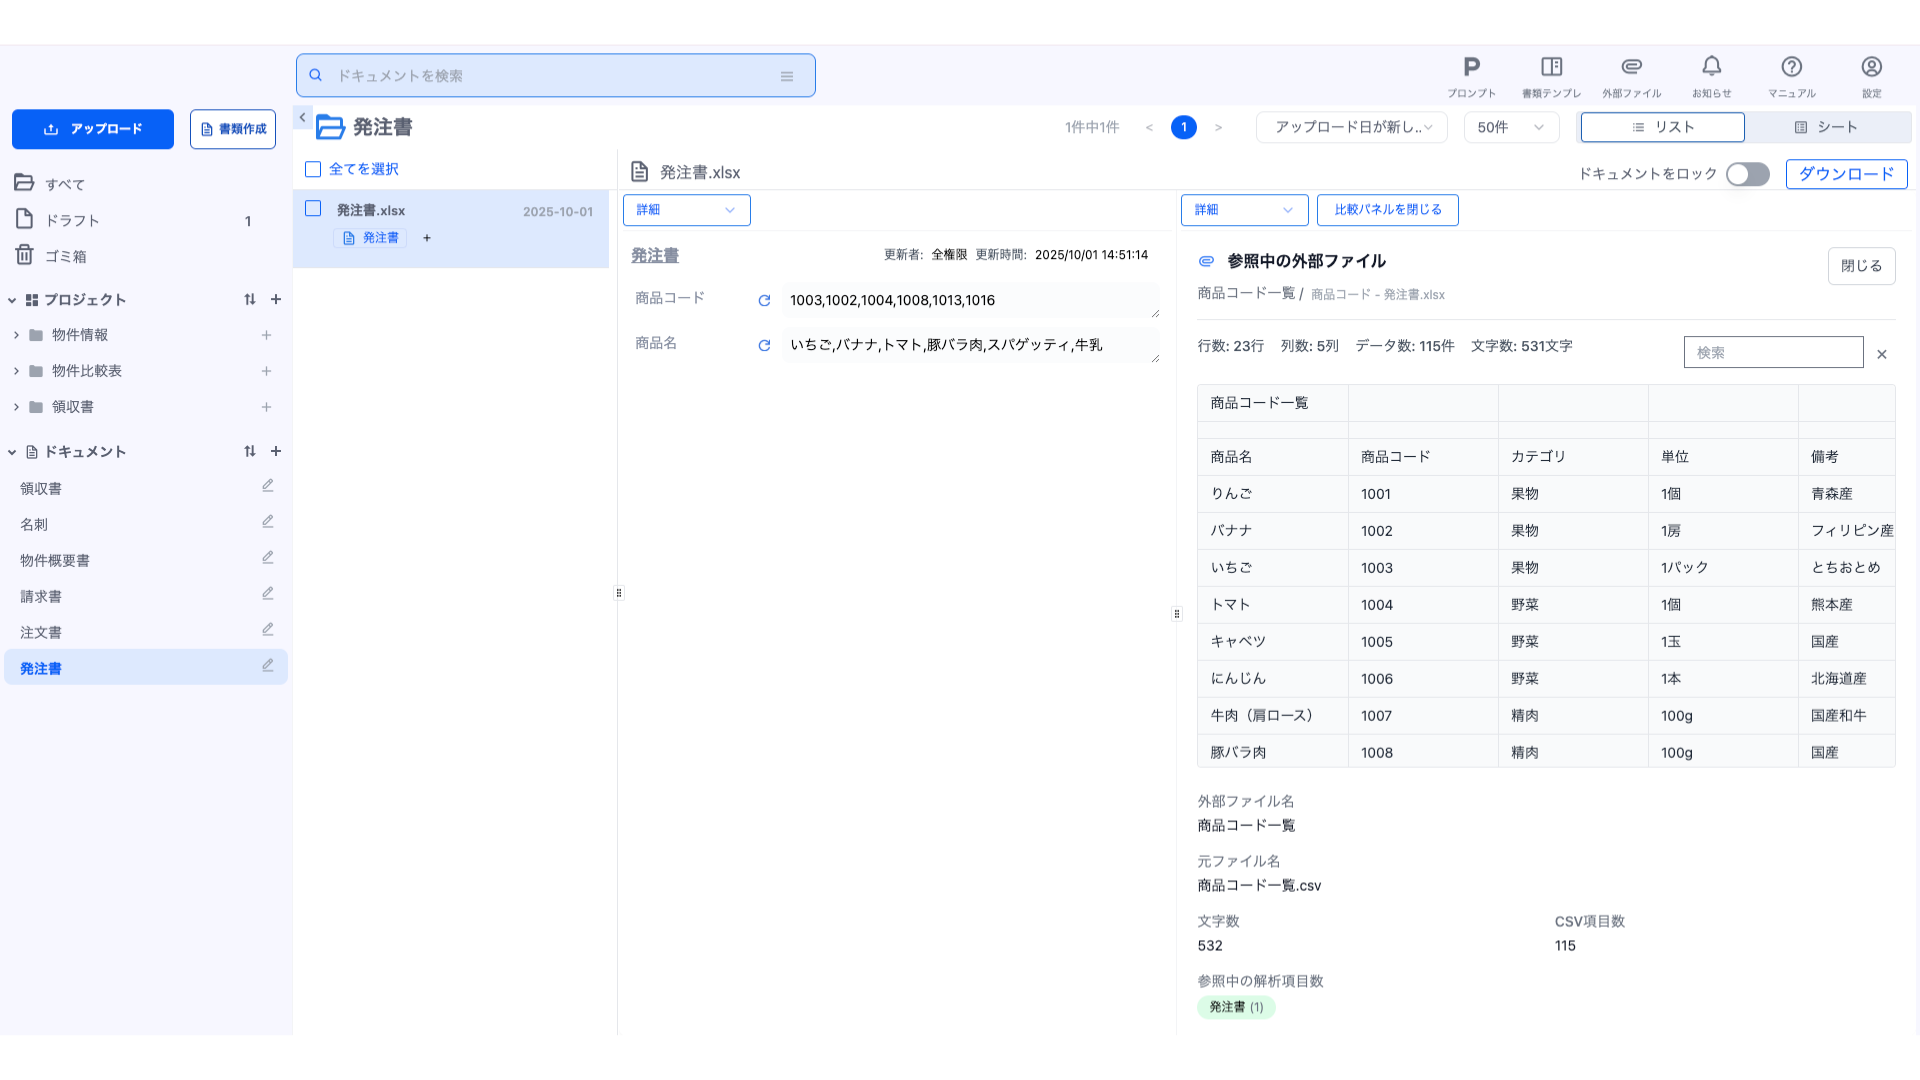Open the アップロード日が新しい sort dropdown

pyautogui.click(x=1351, y=127)
